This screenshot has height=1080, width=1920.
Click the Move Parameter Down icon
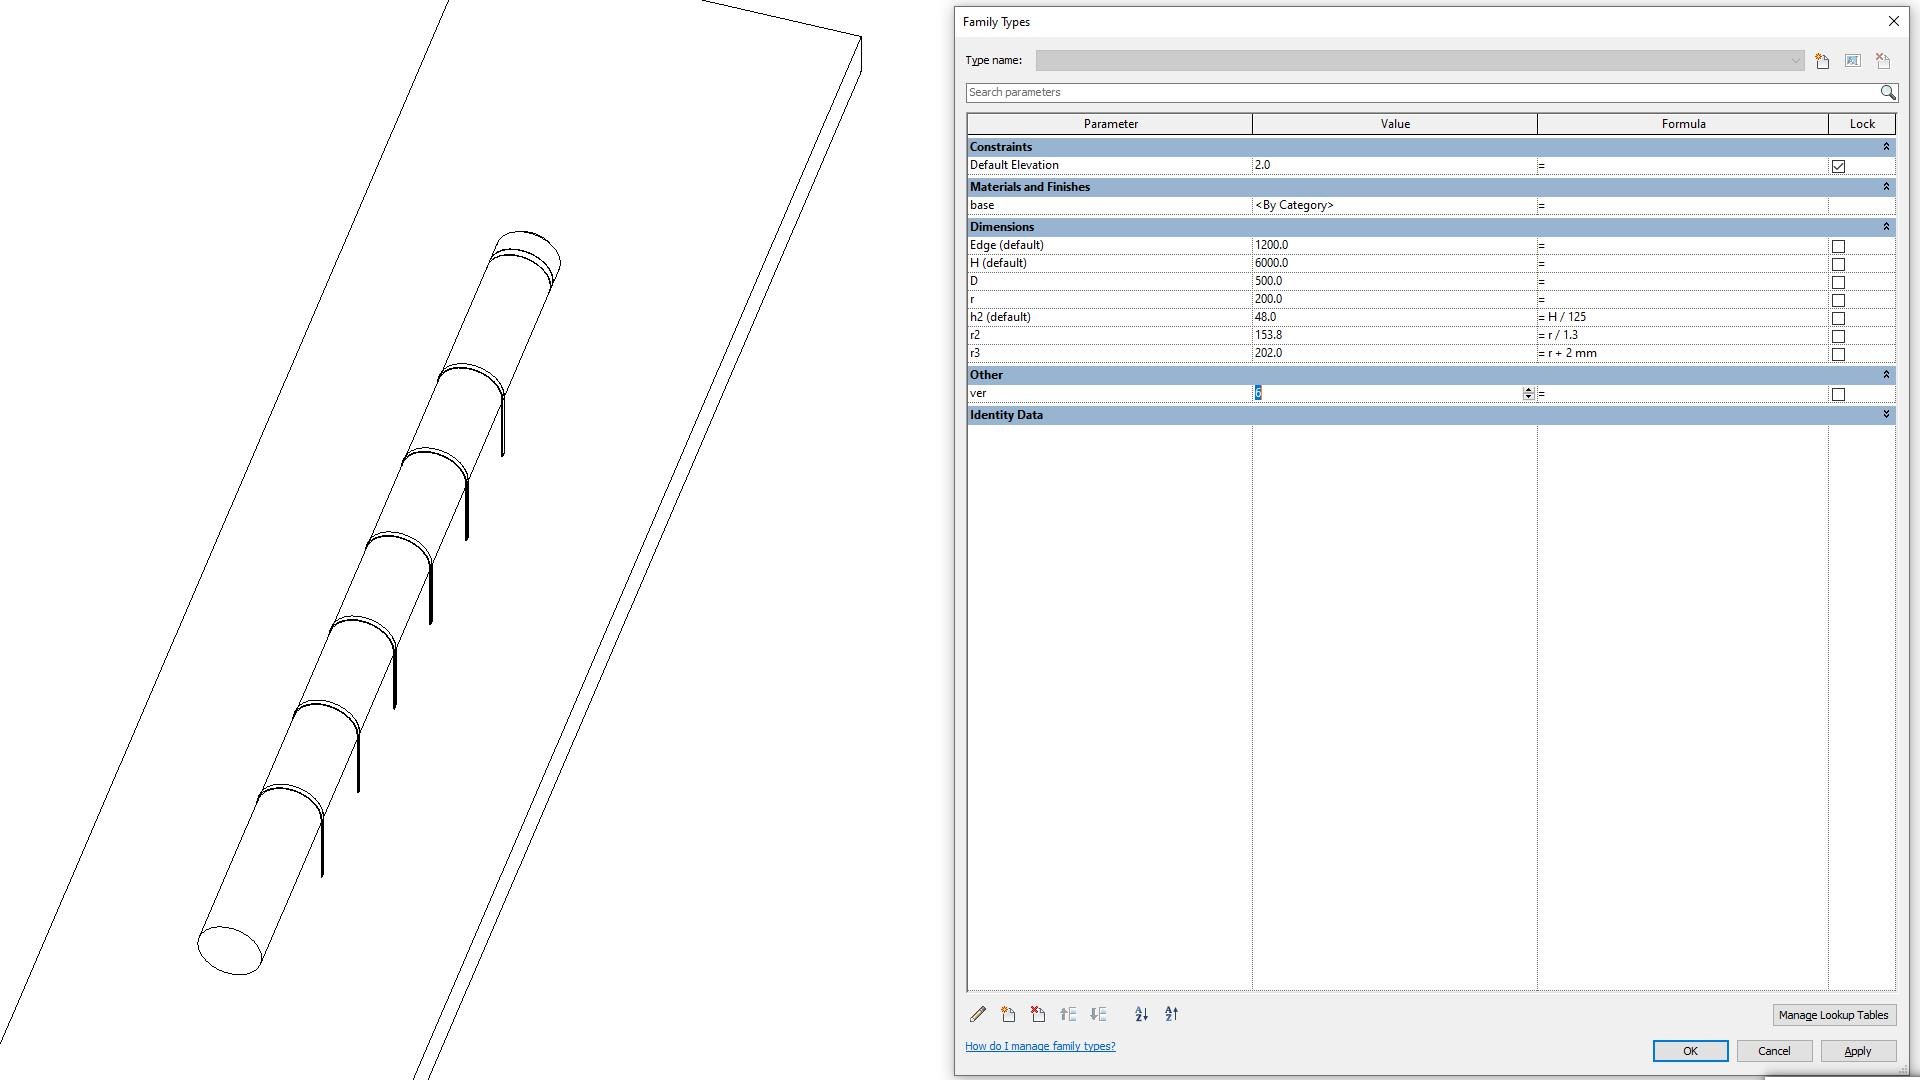pos(1098,1014)
